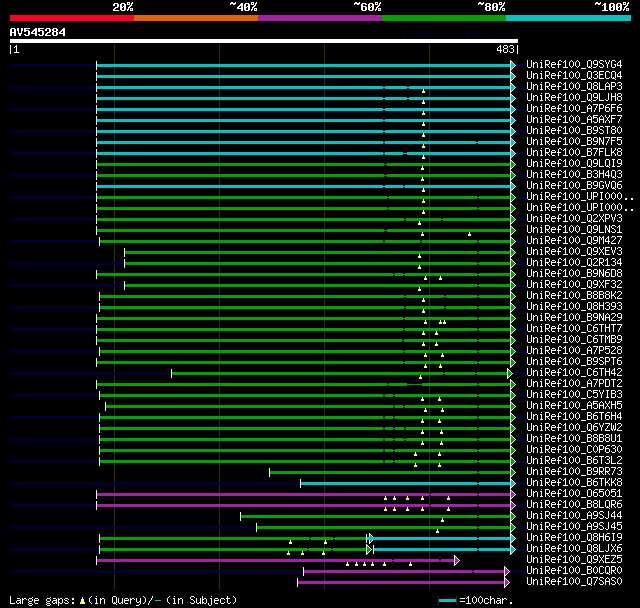Open the UniRef100_Q3ECQ4 hit
This screenshot has height=608, width=640.
(574, 75)
